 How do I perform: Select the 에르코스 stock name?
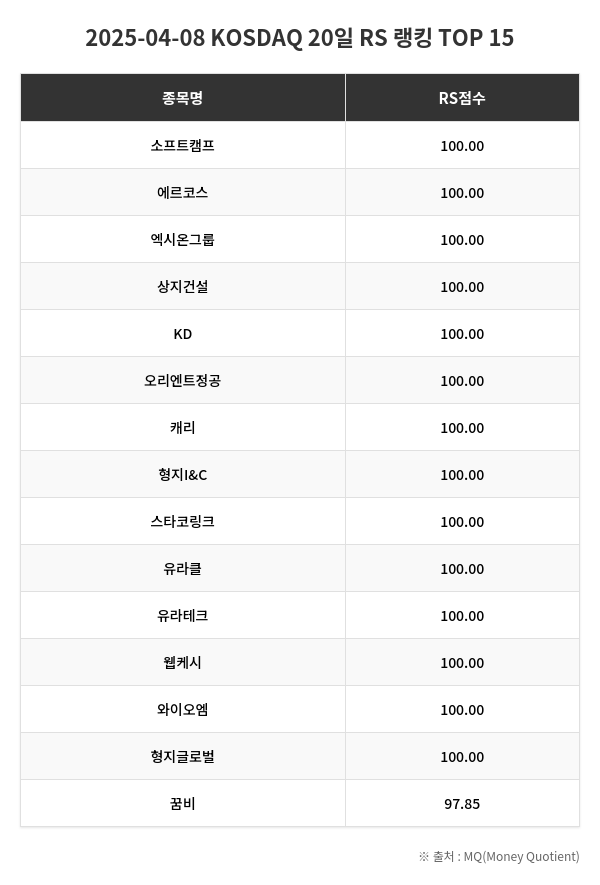pos(182,192)
